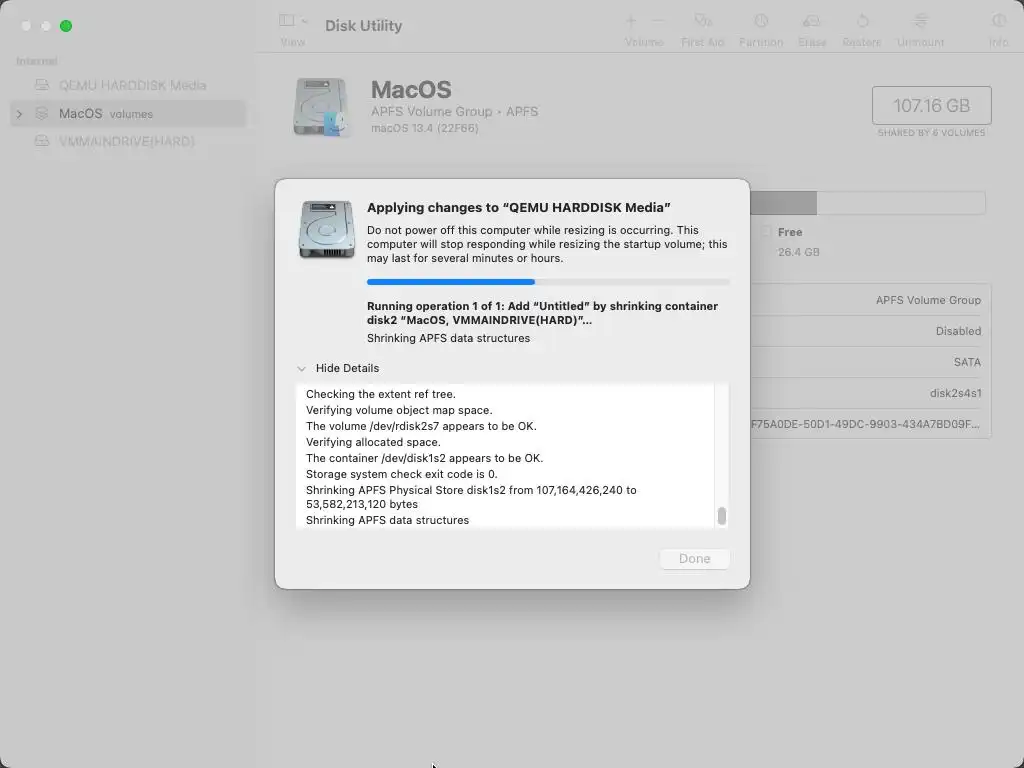
Task: Click the 107.16 GB capacity box
Action: pyautogui.click(x=931, y=105)
